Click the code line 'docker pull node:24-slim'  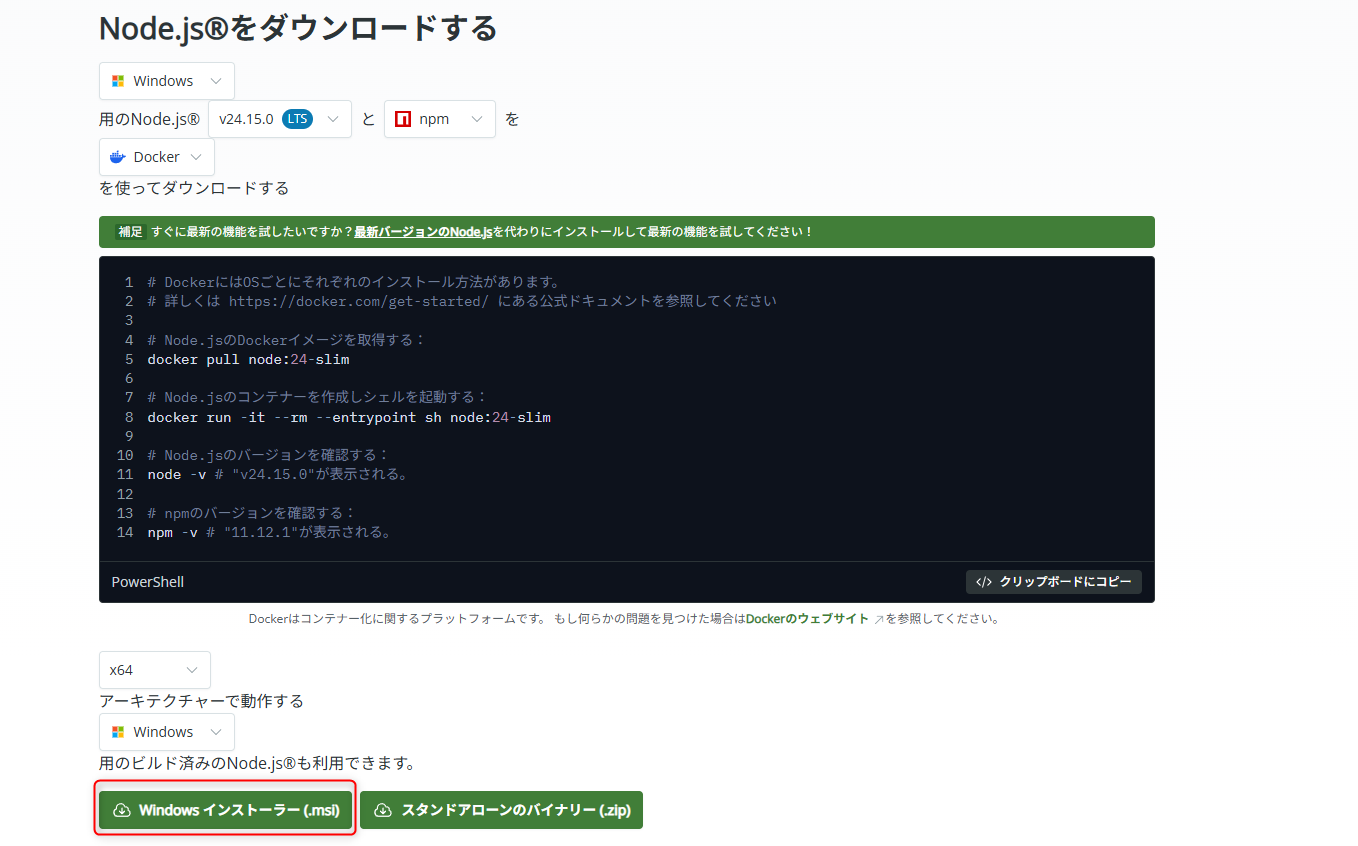[x=248, y=359]
